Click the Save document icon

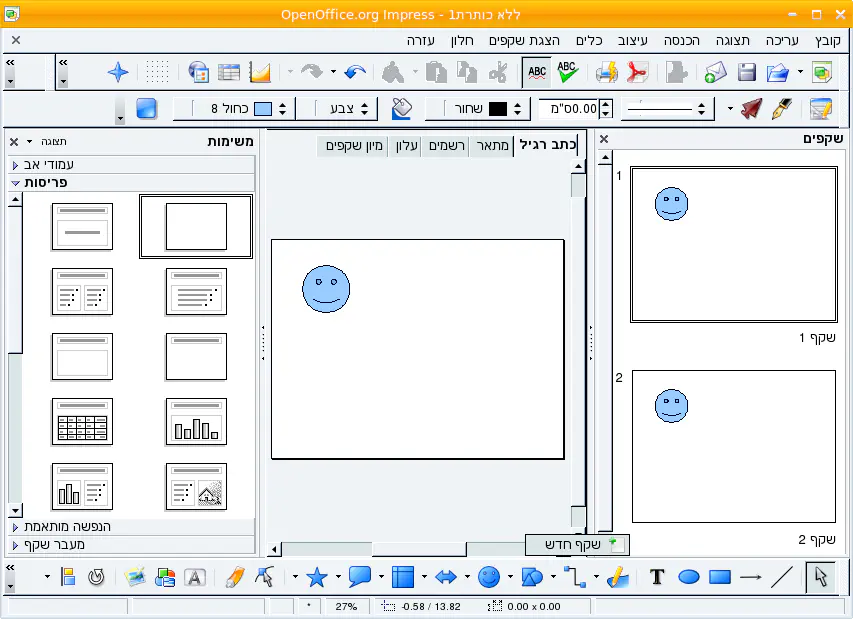pyautogui.click(x=746, y=72)
